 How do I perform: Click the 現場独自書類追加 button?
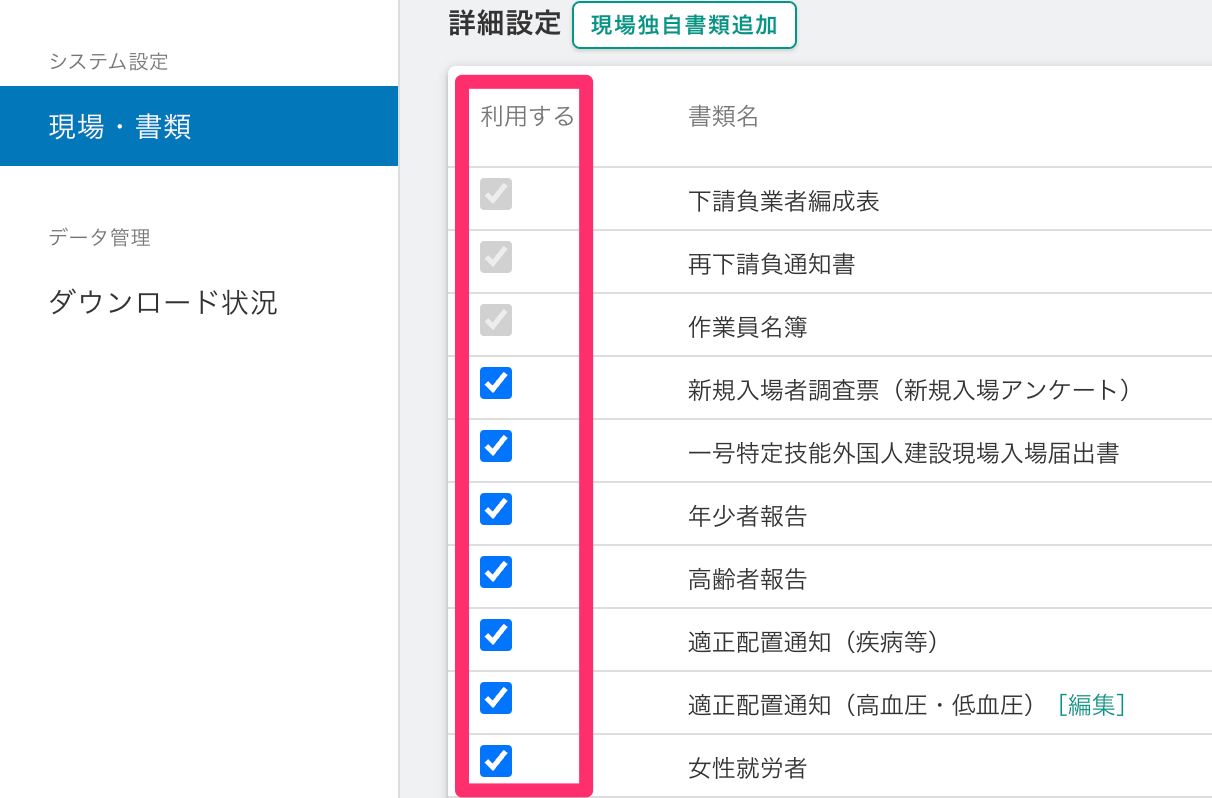tap(684, 26)
